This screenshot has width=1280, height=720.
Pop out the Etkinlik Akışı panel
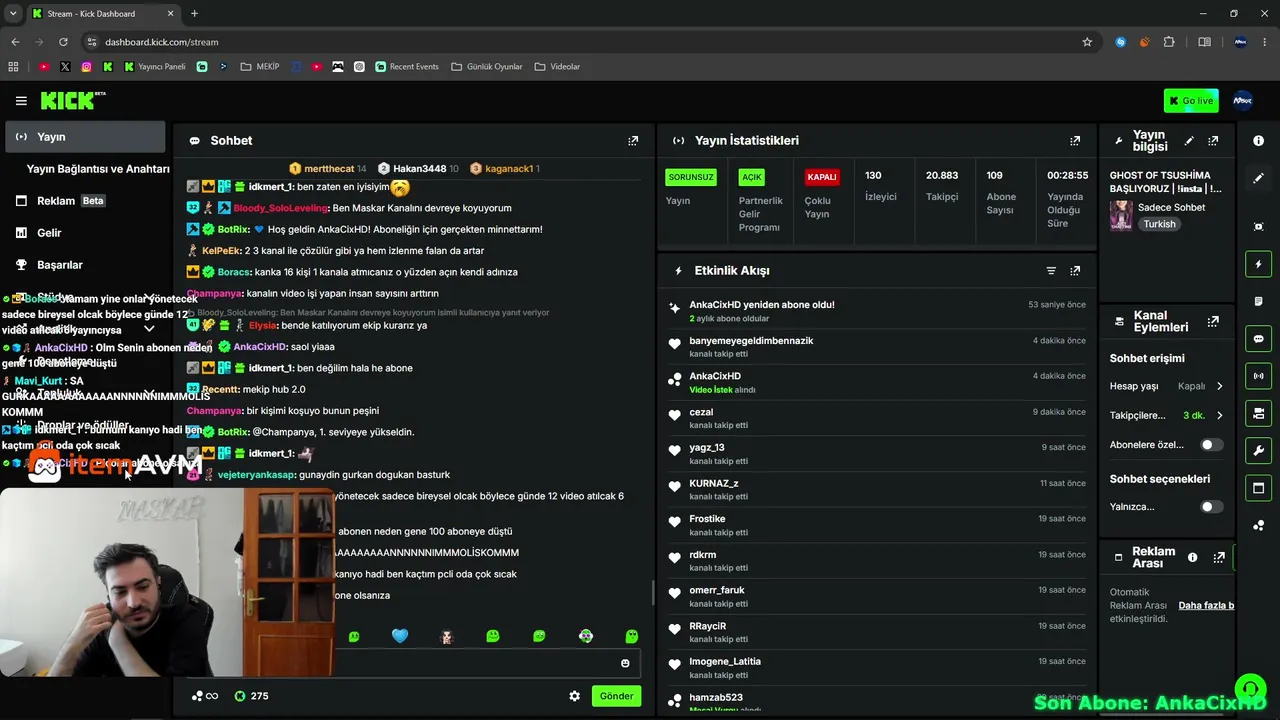click(1075, 271)
